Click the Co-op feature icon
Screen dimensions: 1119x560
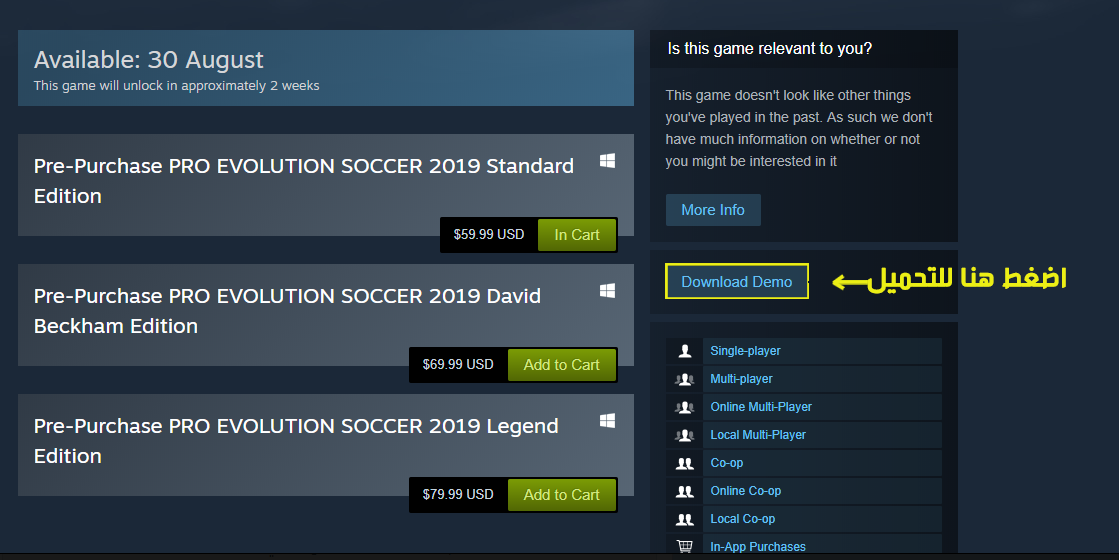[x=684, y=463]
